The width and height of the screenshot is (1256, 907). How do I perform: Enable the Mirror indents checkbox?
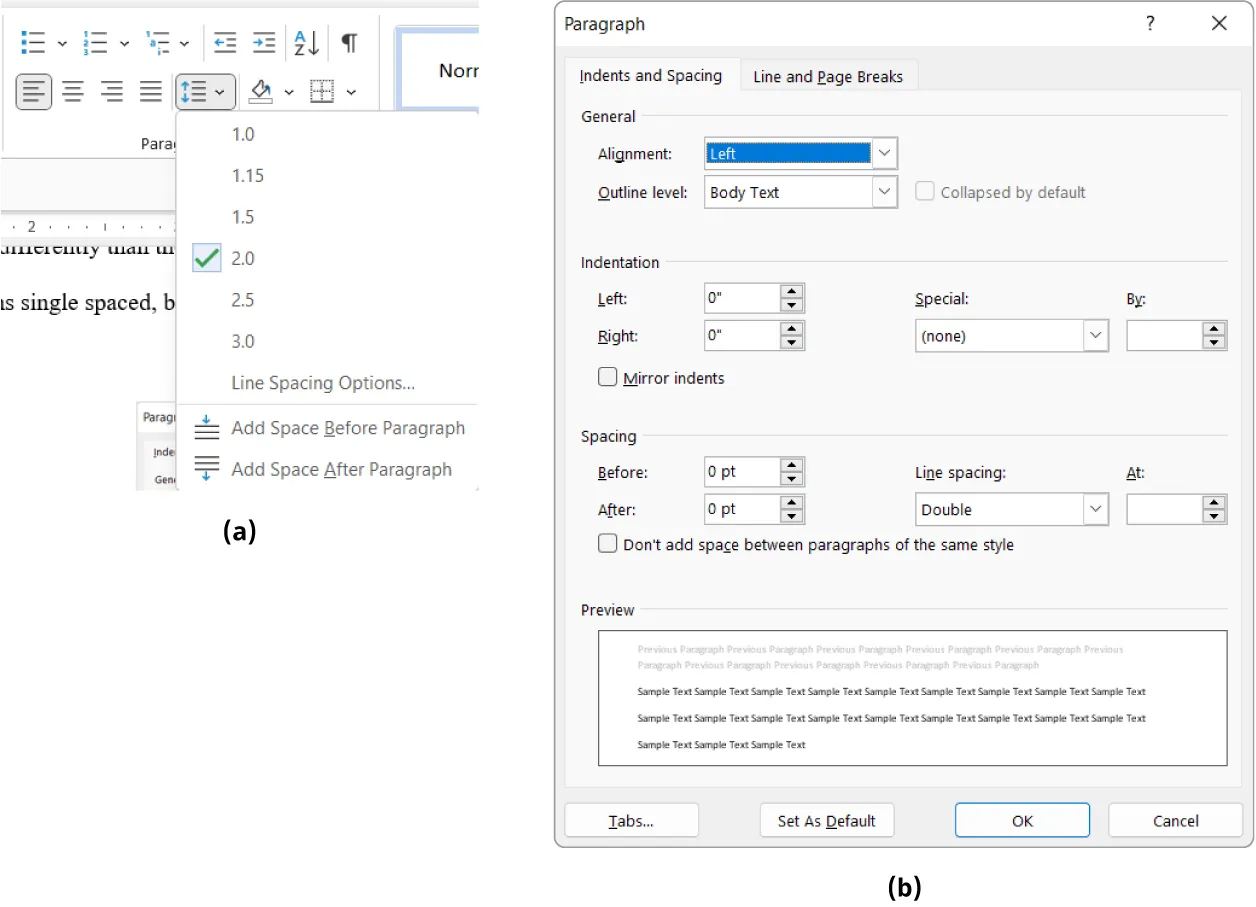tap(607, 378)
